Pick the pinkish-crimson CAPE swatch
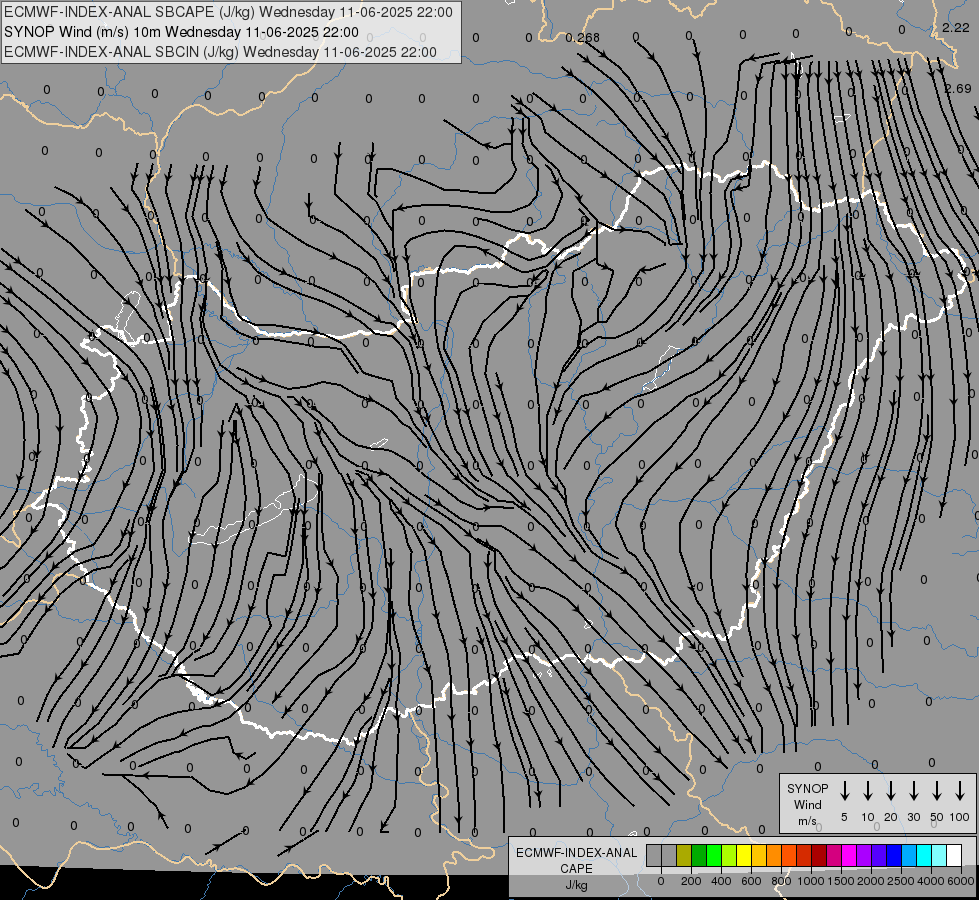The image size is (979, 900). (834, 855)
